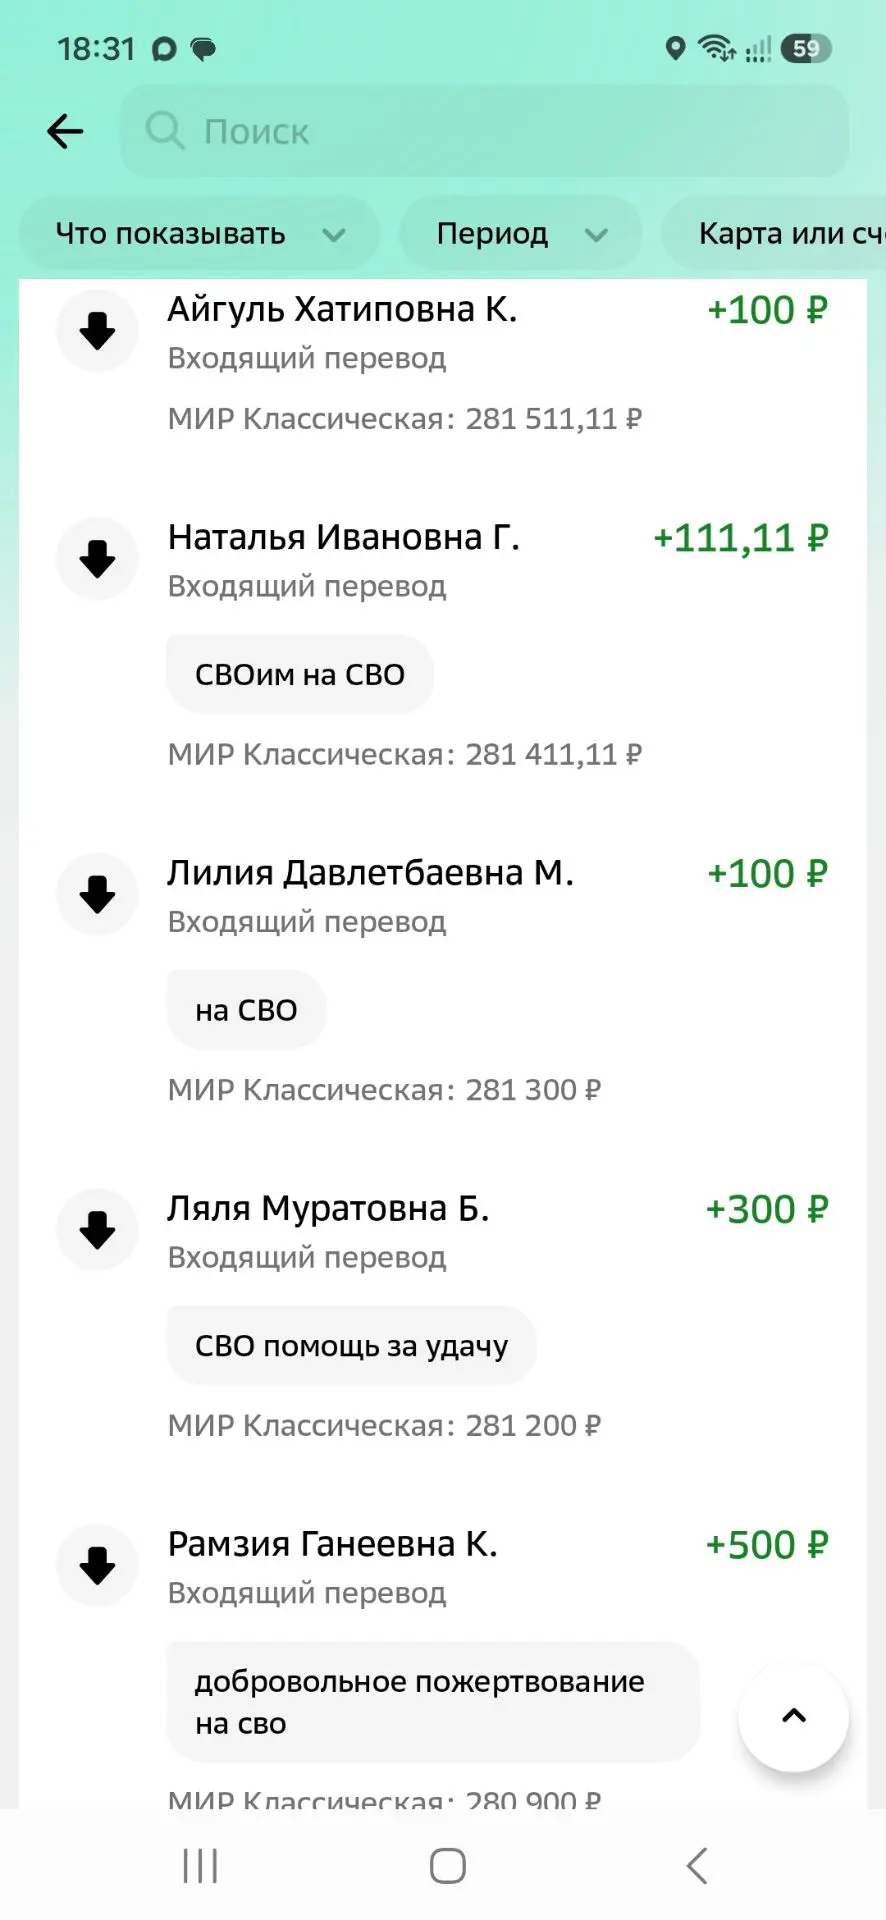
Task: Open transaction from Лилия Давлетбаевна М.
Action: [443, 981]
